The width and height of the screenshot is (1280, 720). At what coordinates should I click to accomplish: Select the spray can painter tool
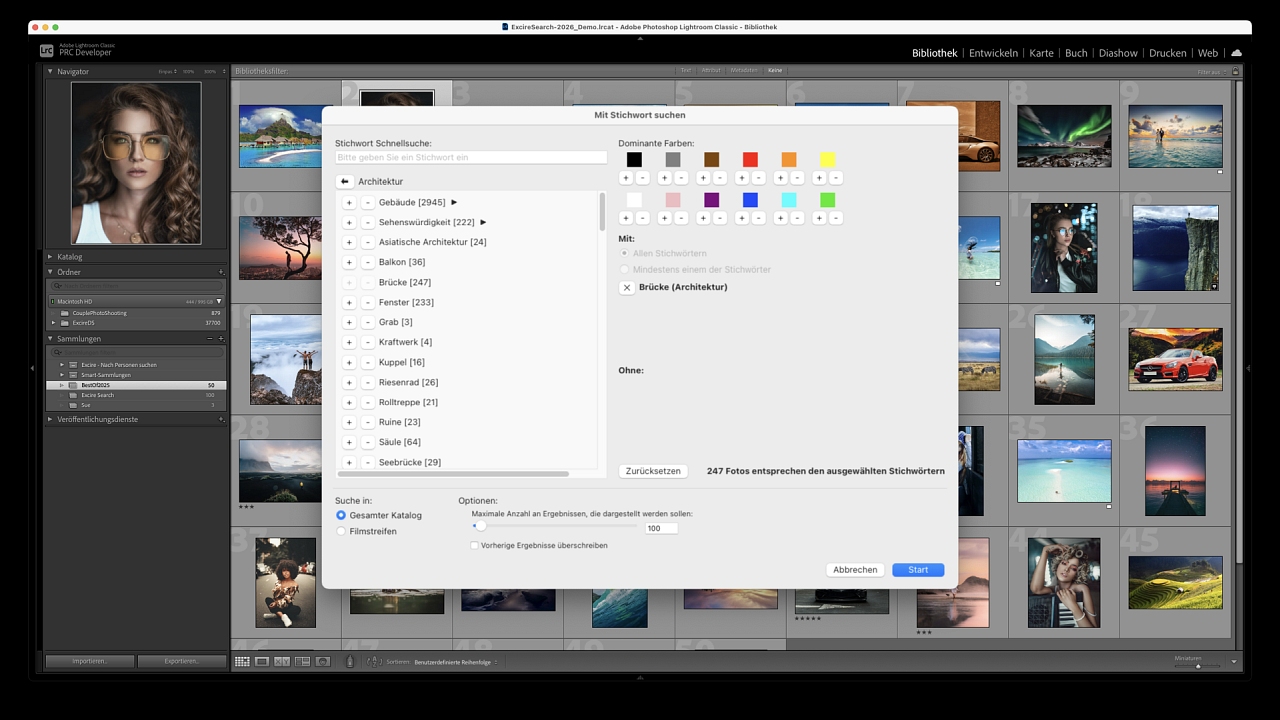350,662
